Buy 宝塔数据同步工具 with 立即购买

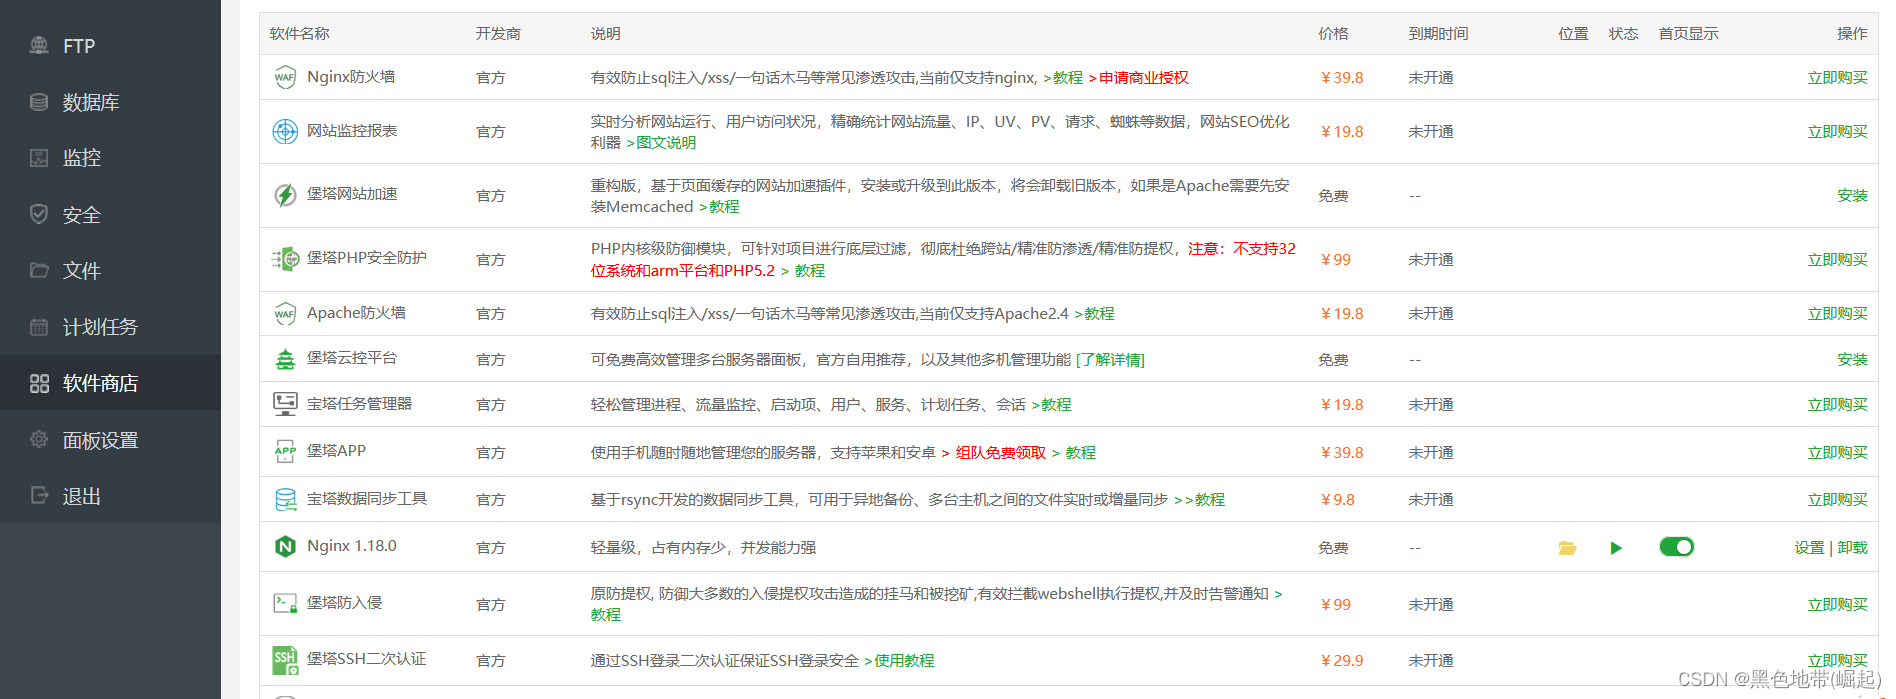(1837, 500)
